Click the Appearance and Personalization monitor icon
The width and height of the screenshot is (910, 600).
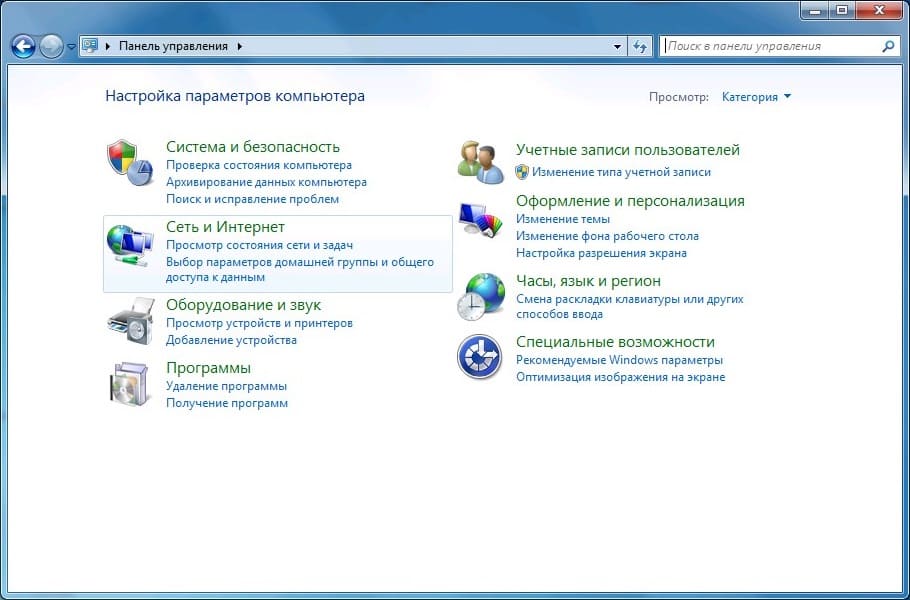coord(480,219)
